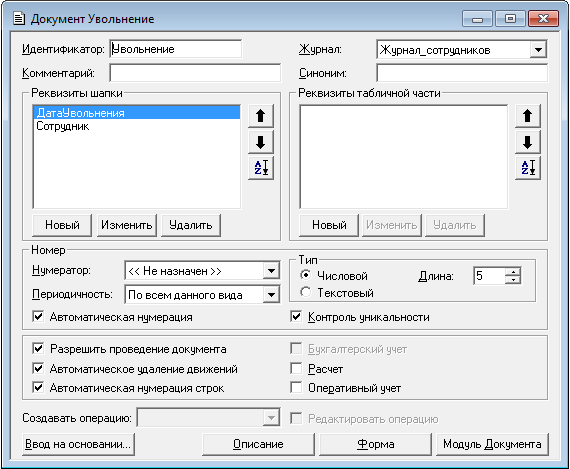Screen dimensions: 570x469
Task: Maximize the Документ Увольнение window
Action: pyautogui.click(x=510, y=19)
